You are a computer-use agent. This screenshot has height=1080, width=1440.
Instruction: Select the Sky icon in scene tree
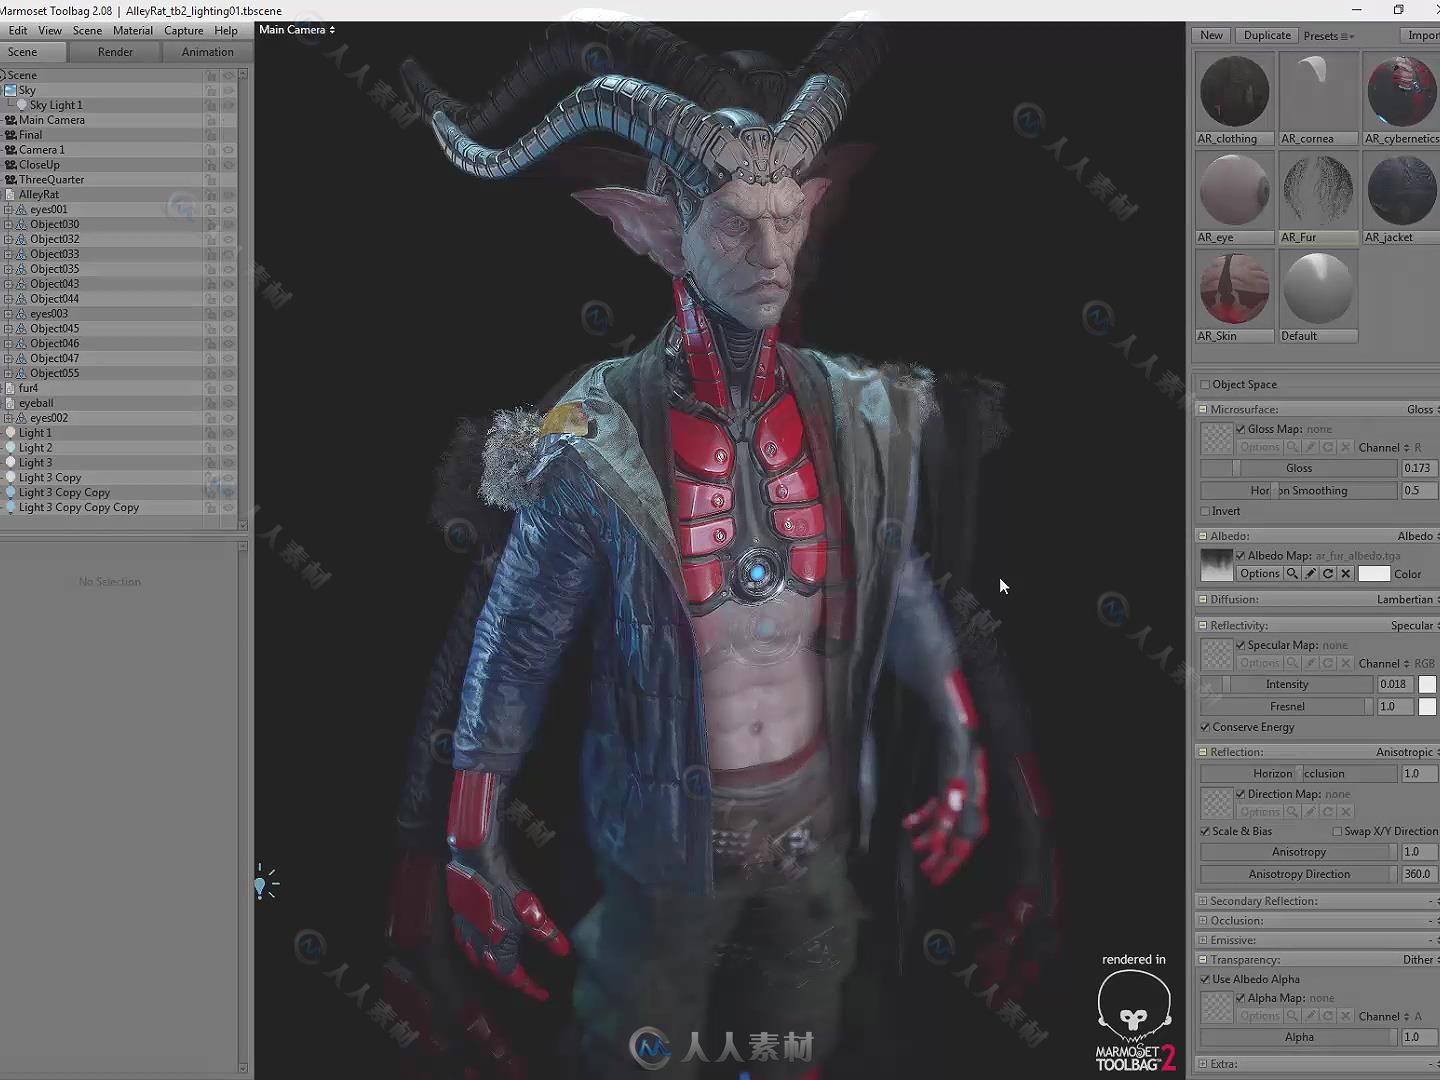10,90
